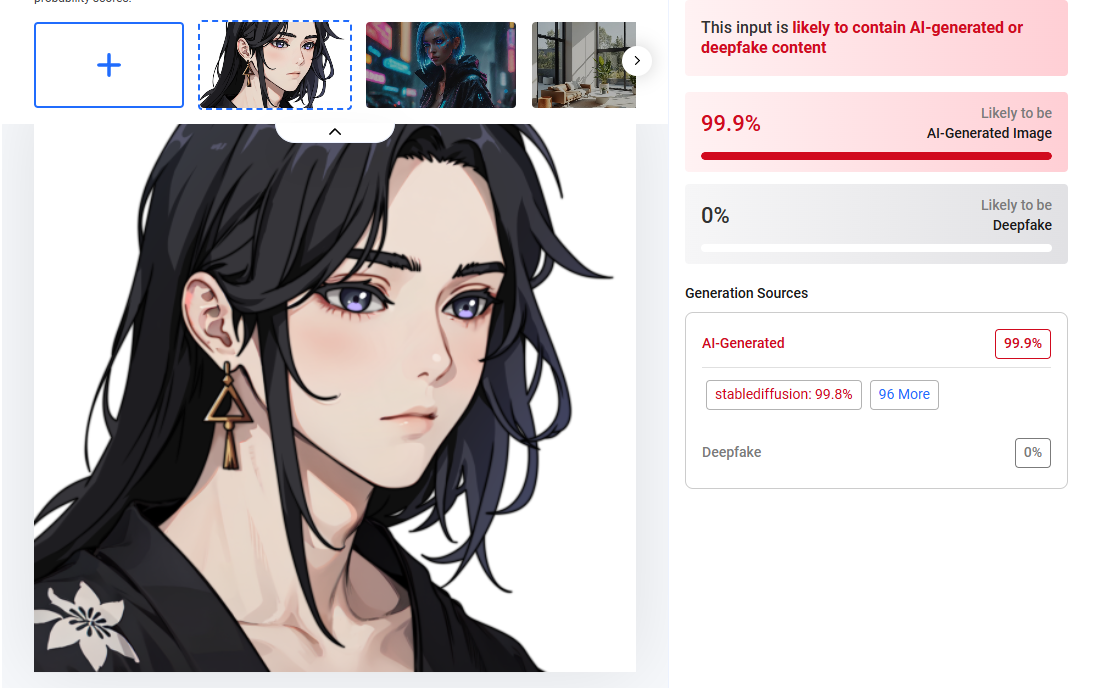Click the large 99.9% score text
Screen dimensions: 1107x688
coord(731,123)
